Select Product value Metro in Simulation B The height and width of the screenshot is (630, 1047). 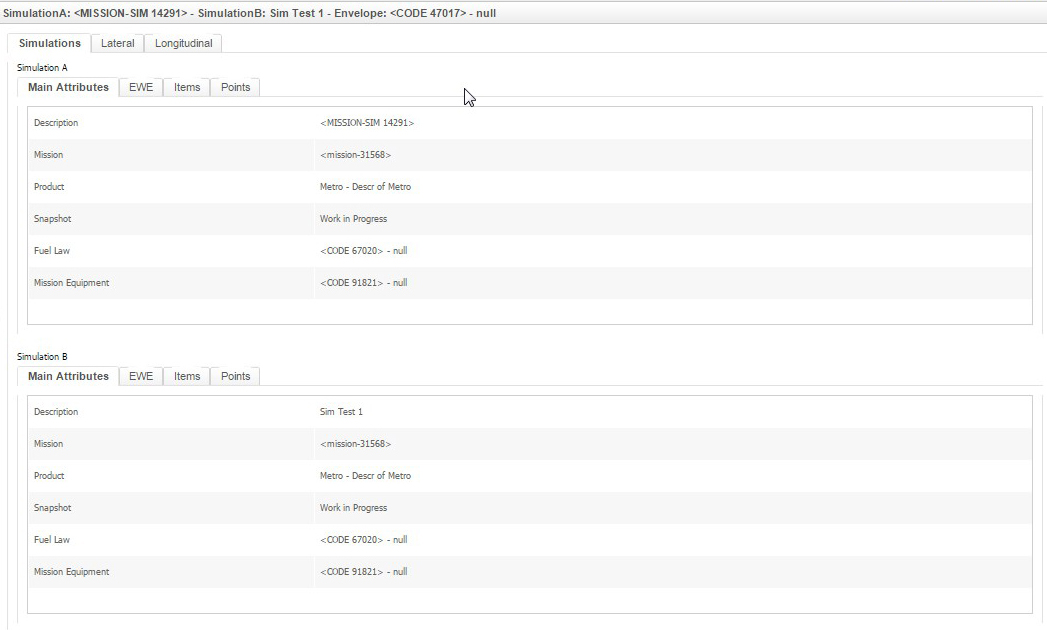tap(365, 476)
